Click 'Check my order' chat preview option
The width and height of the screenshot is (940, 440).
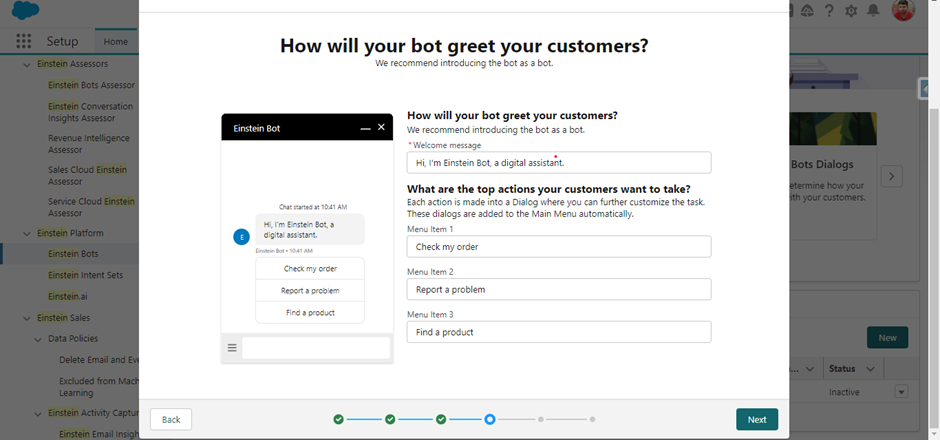click(310, 269)
